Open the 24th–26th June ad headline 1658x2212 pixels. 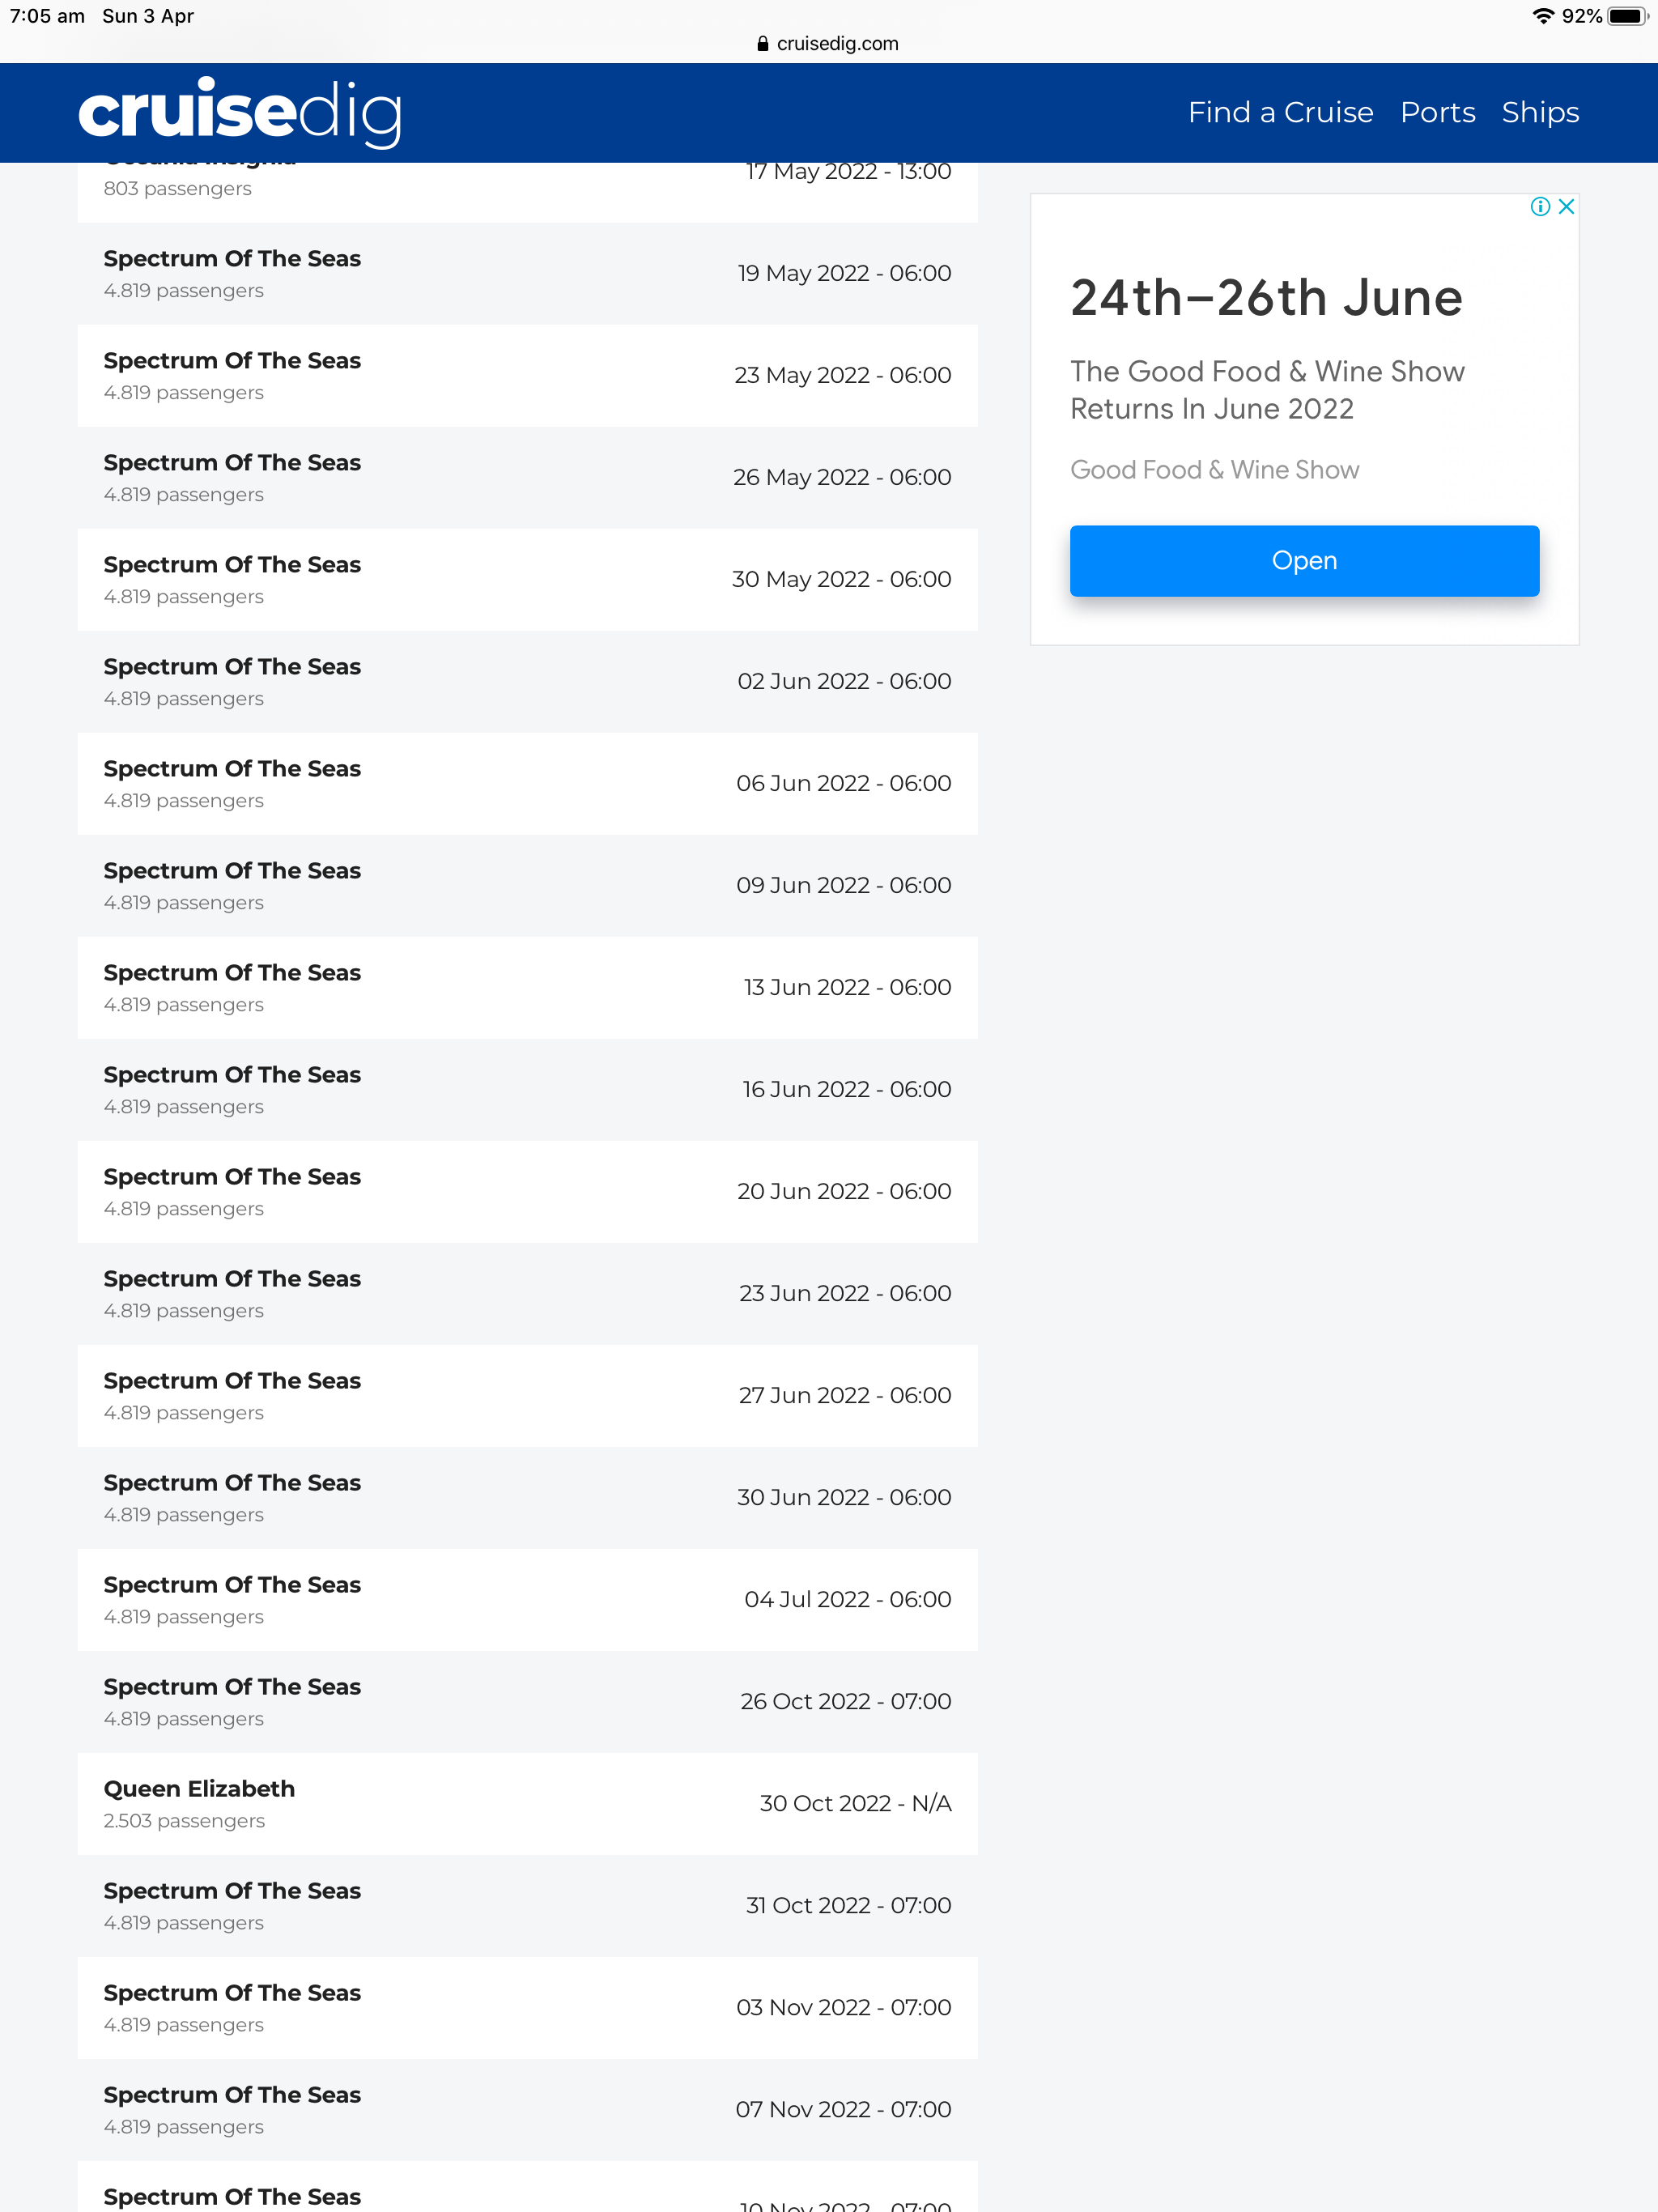click(x=1266, y=298)
